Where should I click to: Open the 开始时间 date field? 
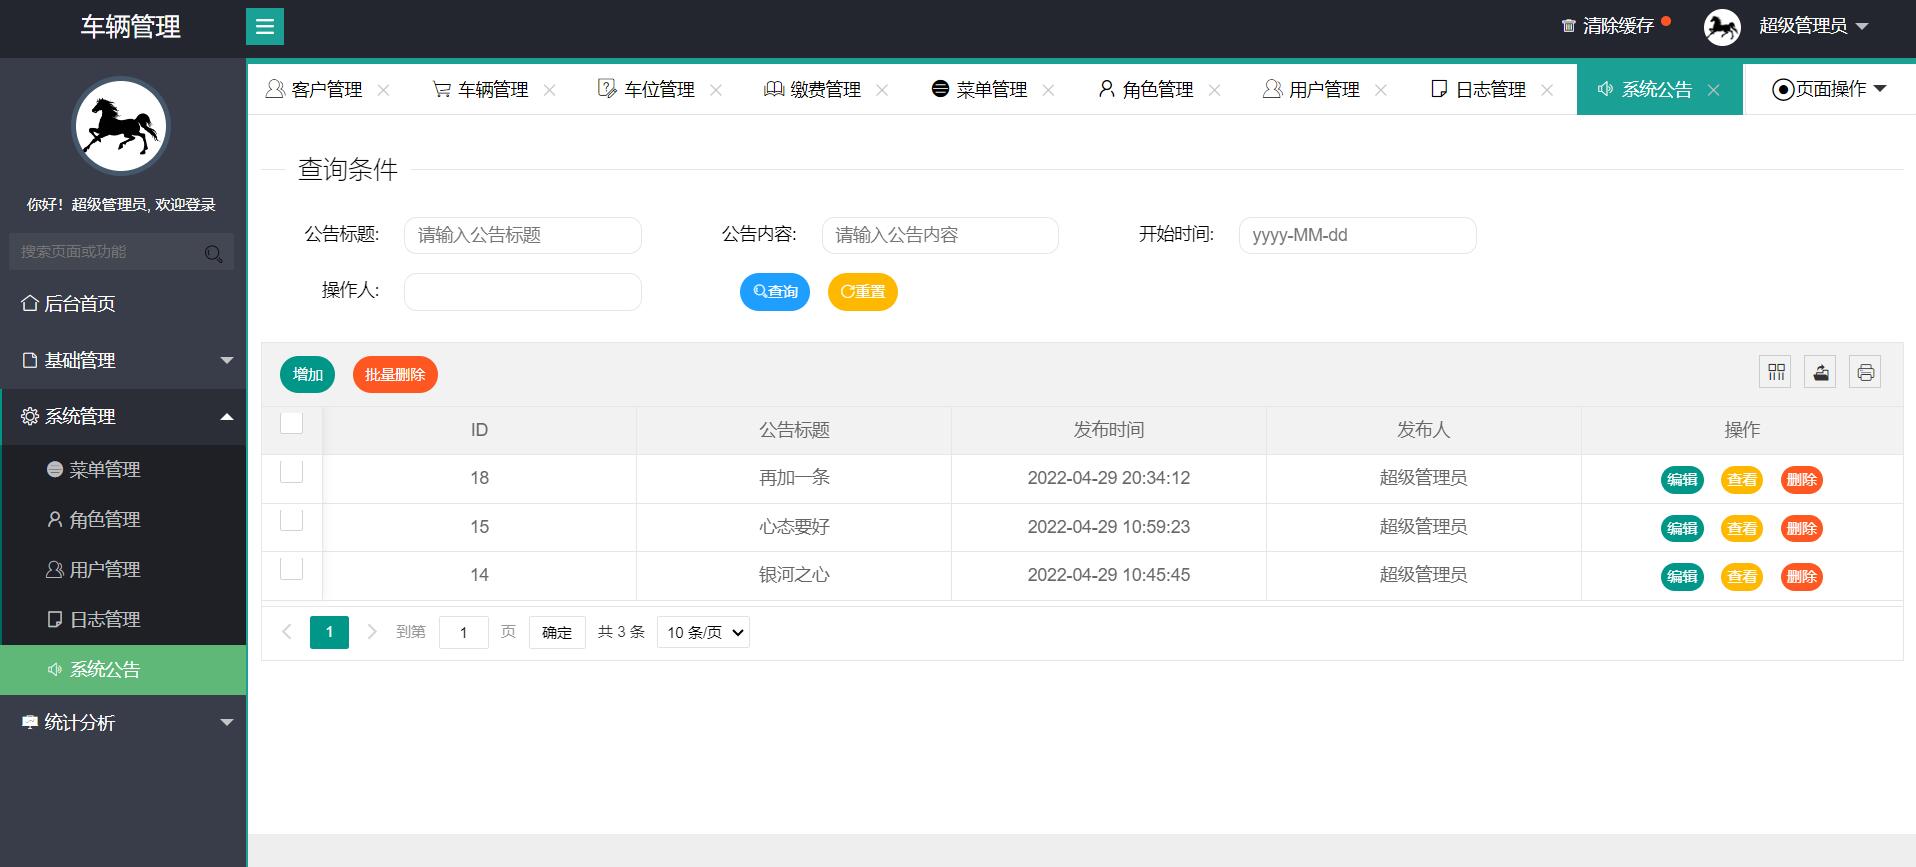click(1357, 235)
